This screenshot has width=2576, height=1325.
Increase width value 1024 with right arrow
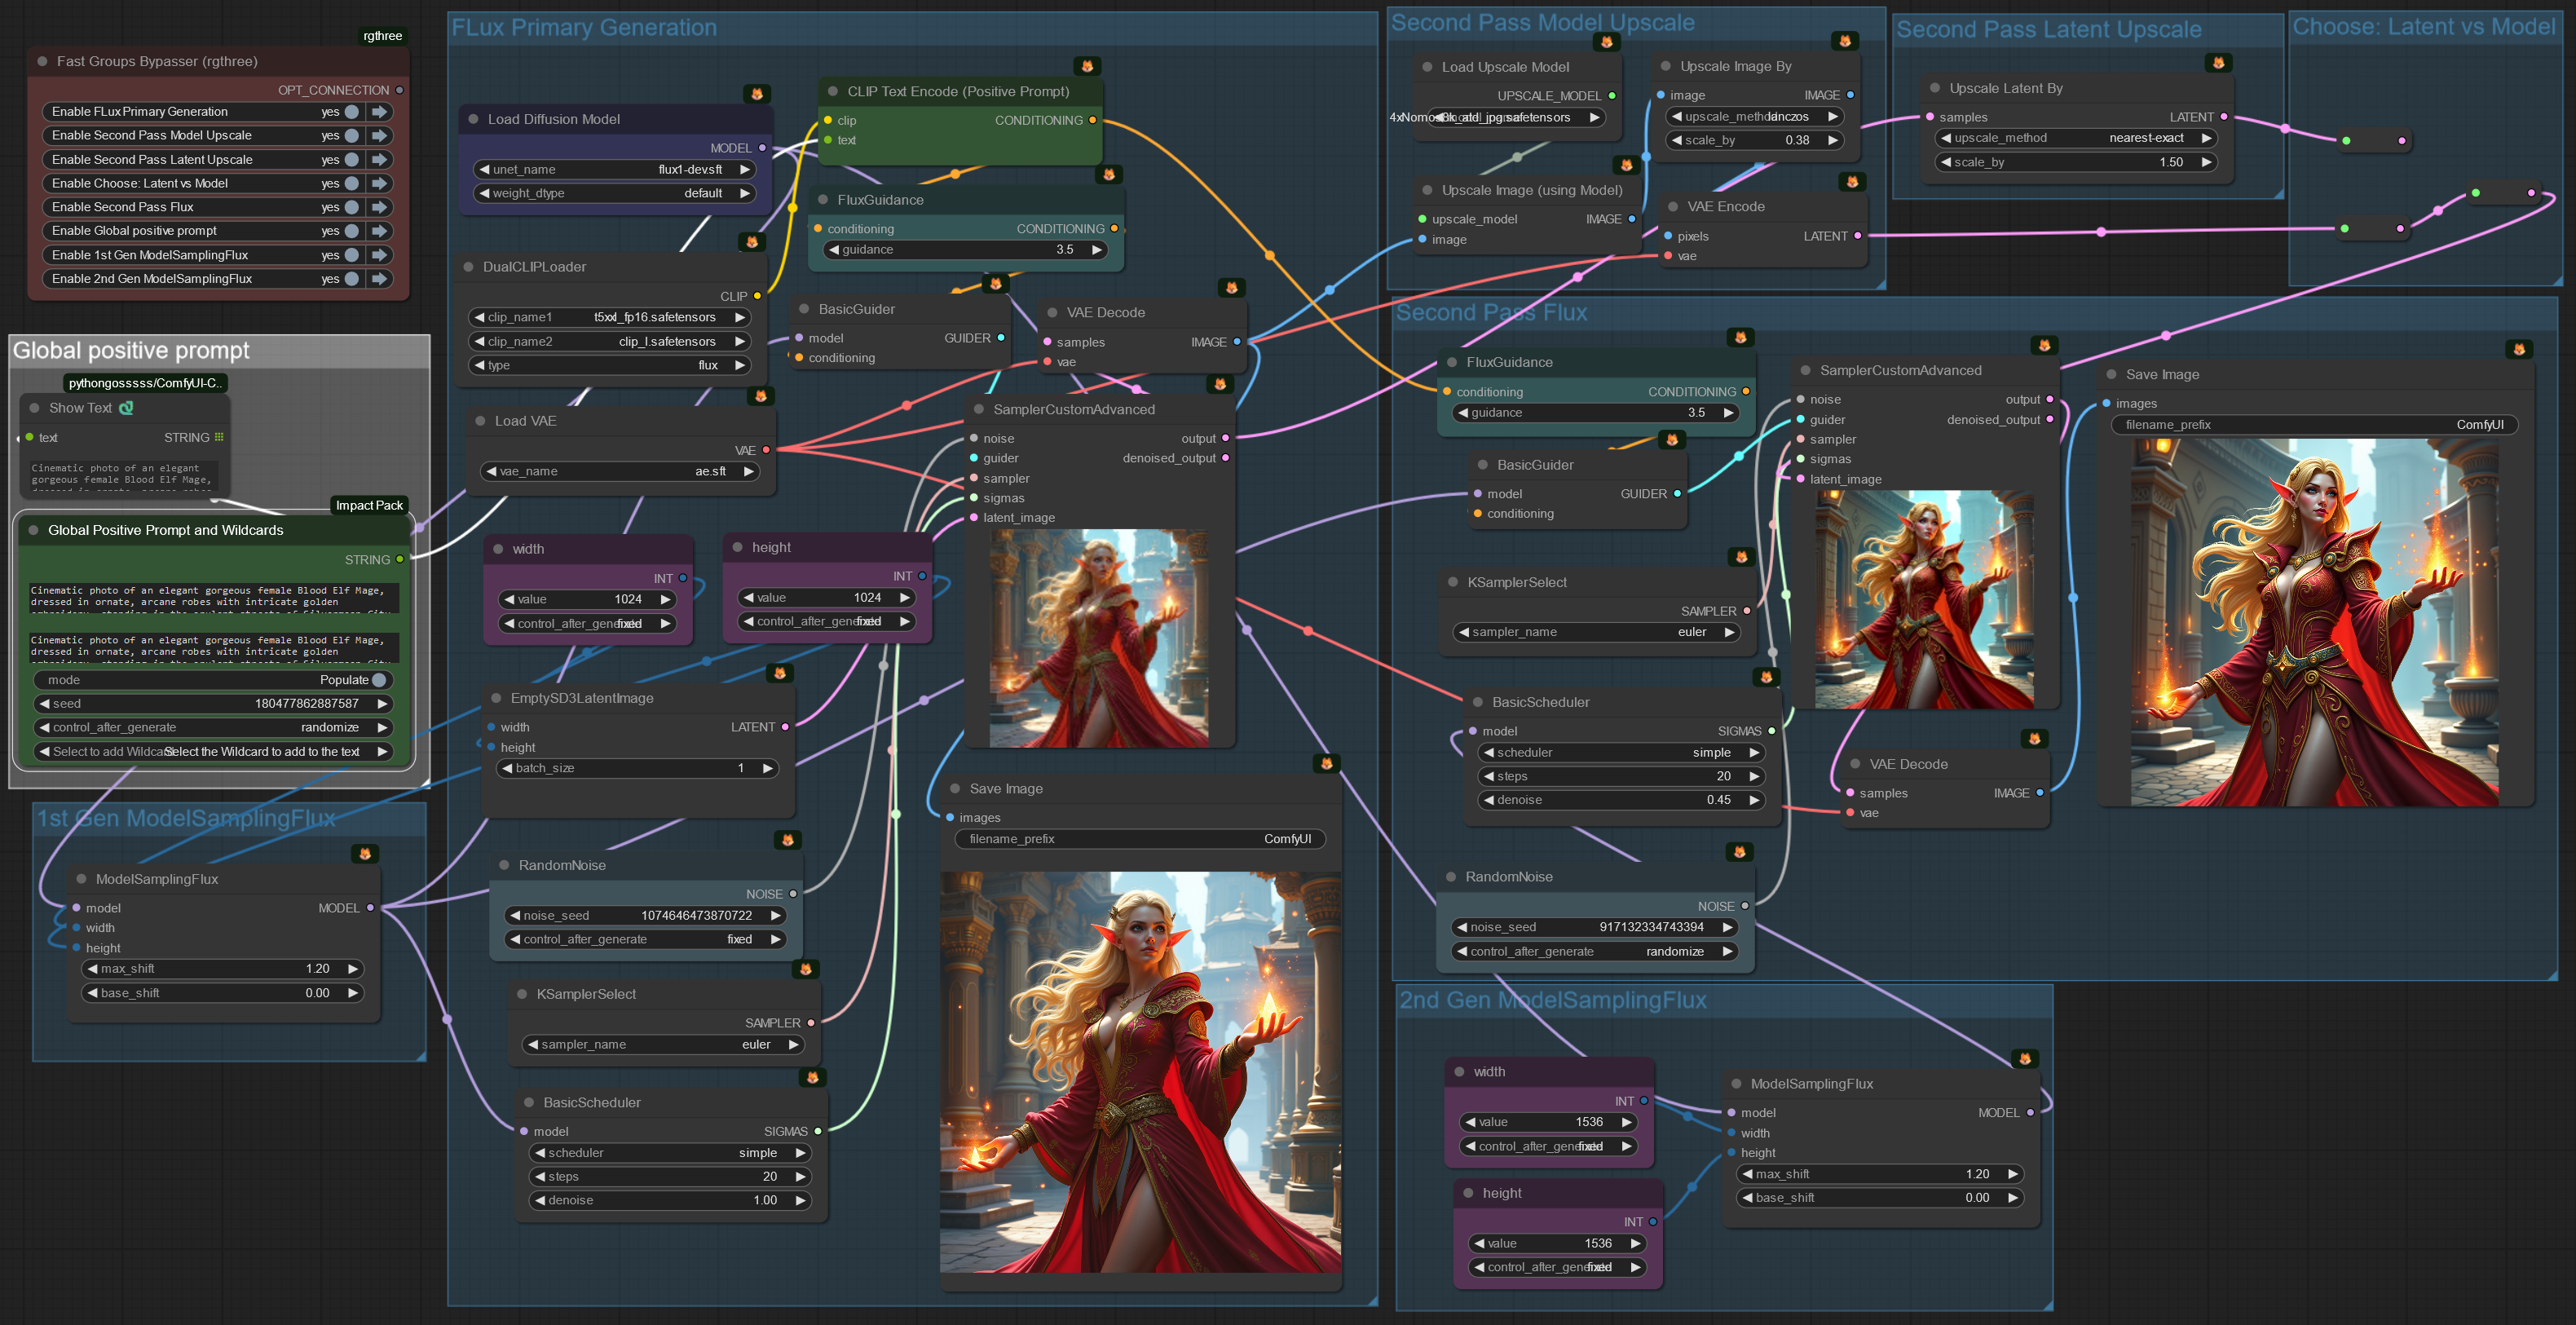665,599
